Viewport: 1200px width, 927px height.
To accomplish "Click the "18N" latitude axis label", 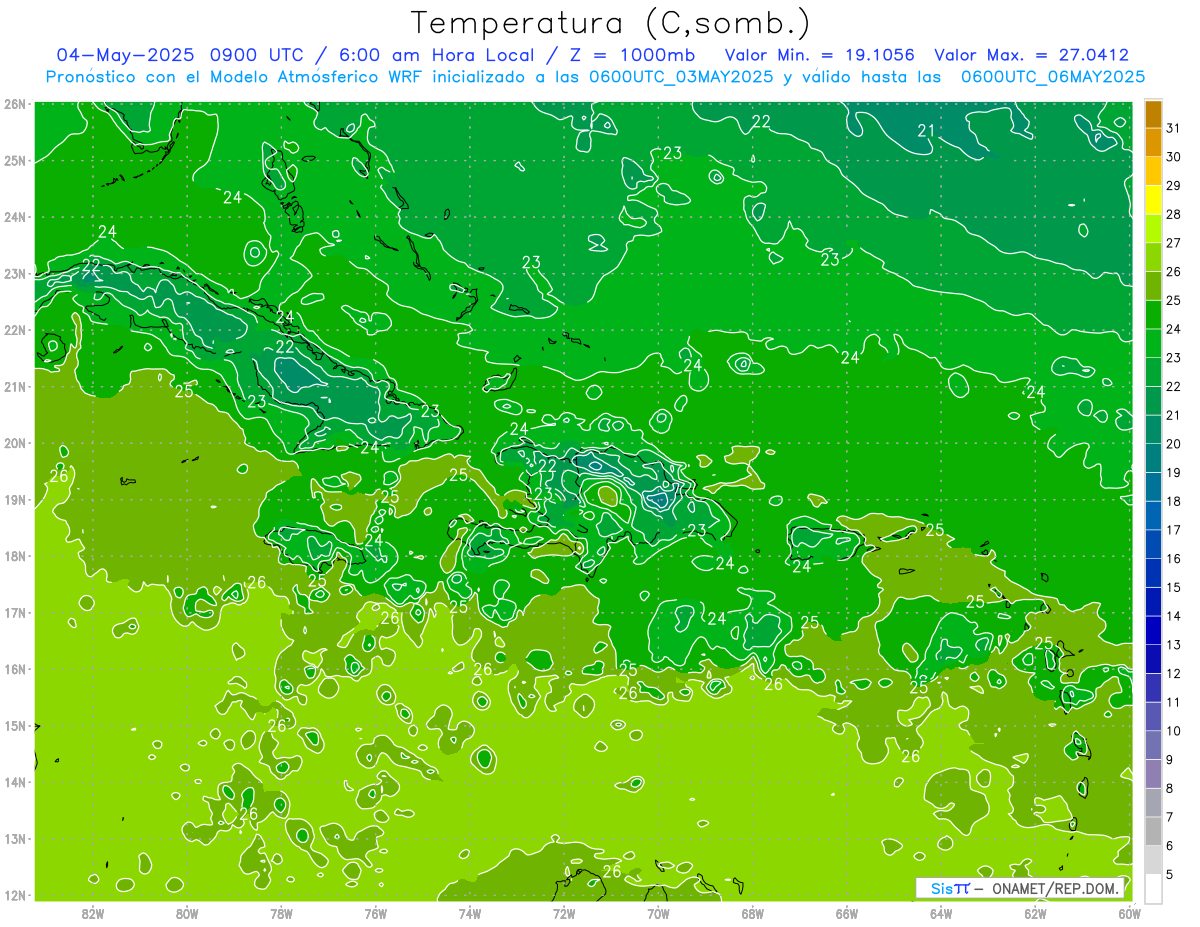I will (16, 556).
